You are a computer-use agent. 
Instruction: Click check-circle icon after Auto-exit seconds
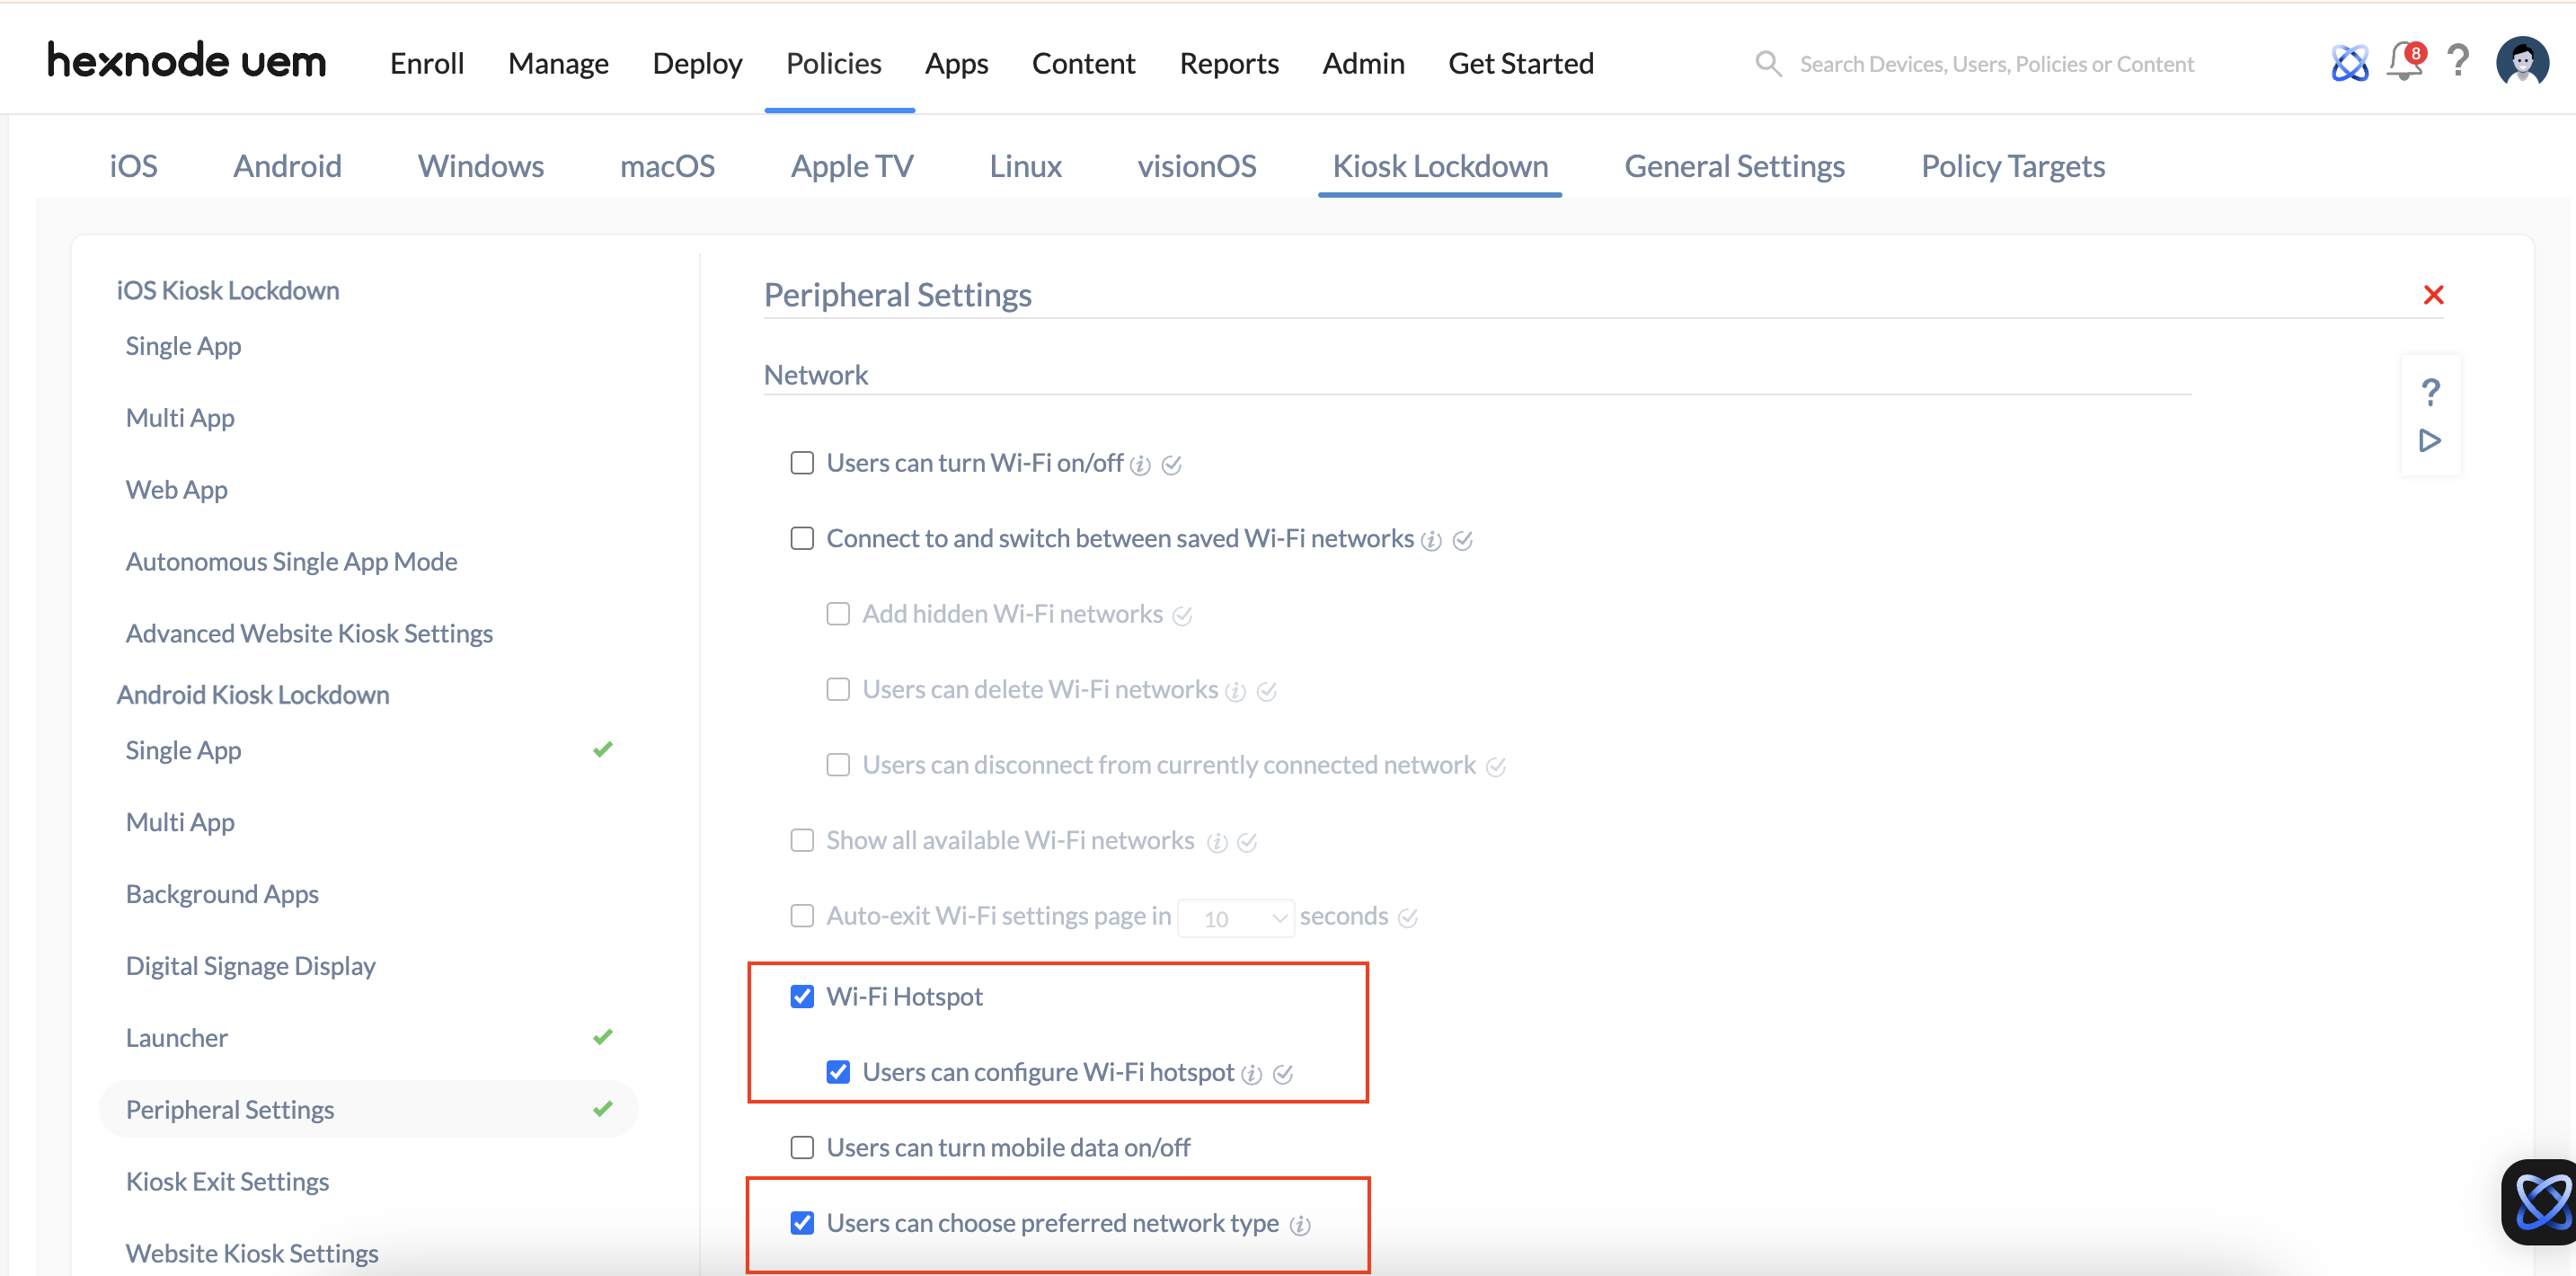click(x=1408, y=918)
